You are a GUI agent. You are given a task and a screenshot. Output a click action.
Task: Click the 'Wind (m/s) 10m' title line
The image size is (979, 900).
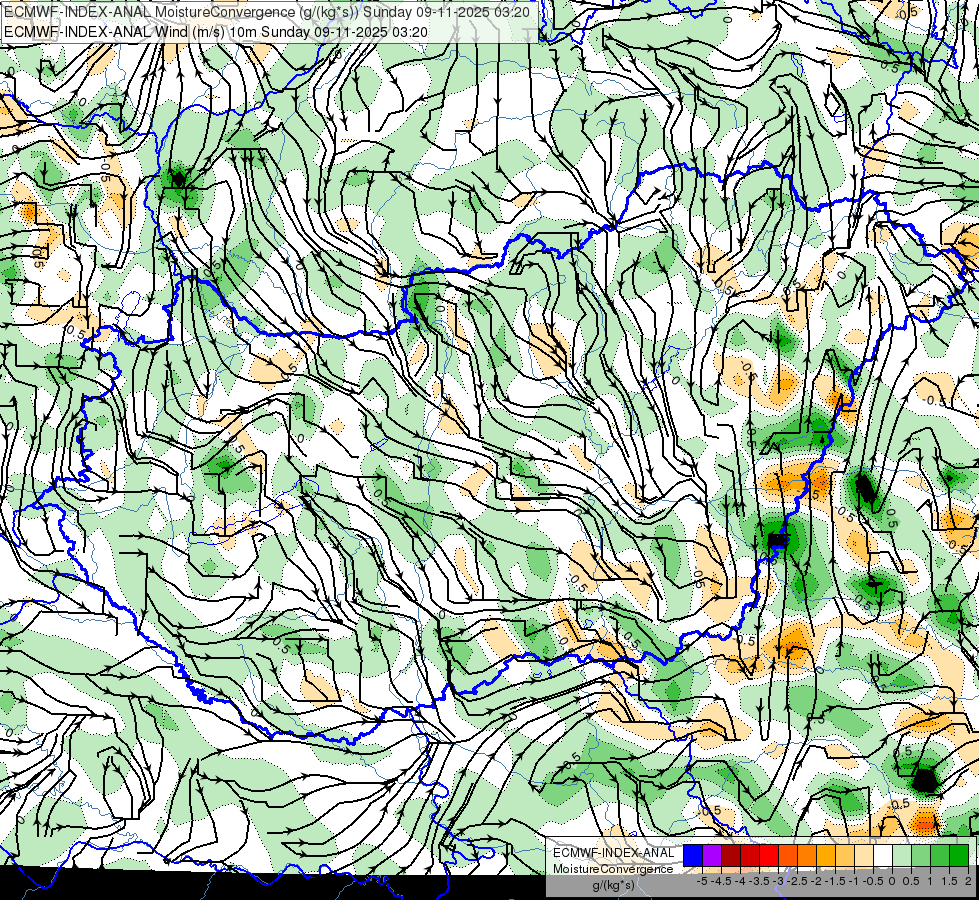(216, 31)
